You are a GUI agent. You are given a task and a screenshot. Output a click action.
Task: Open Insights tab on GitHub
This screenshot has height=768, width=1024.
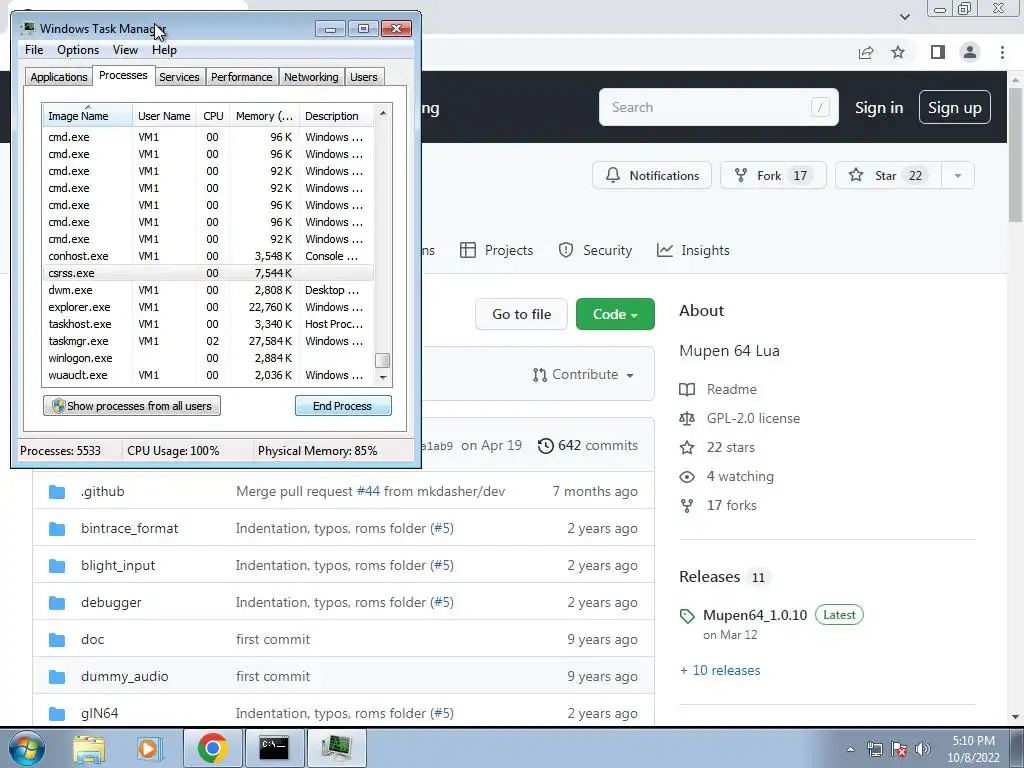point(693,250)
